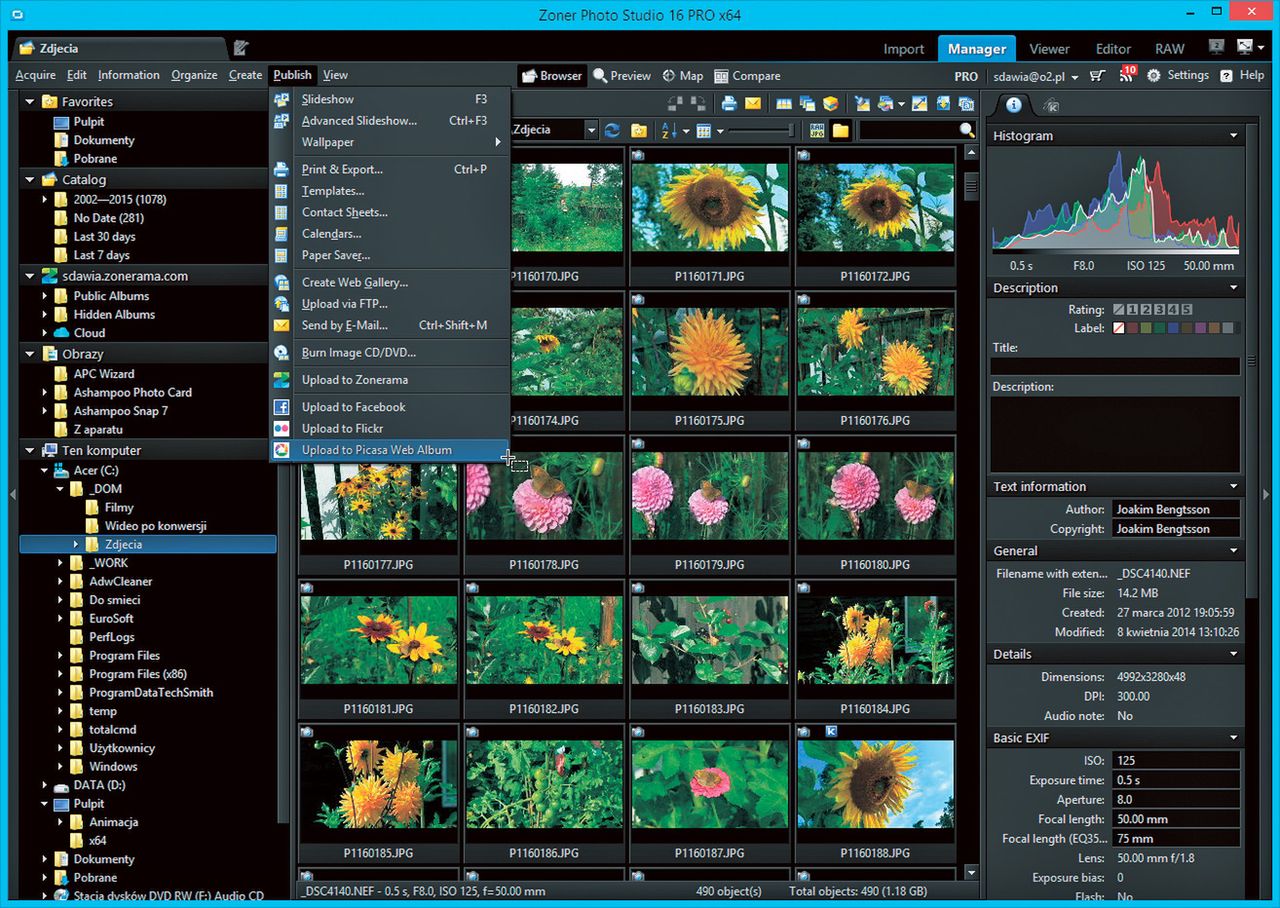Viewport: 1280px width, 908px height.
Task: Click the magnifier icon in the search box
Action: 966,130
